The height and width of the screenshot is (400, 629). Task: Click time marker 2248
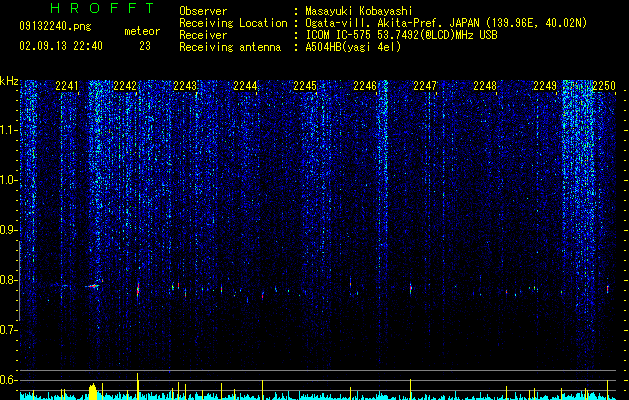pyautogui.click(x=485, y=85)
